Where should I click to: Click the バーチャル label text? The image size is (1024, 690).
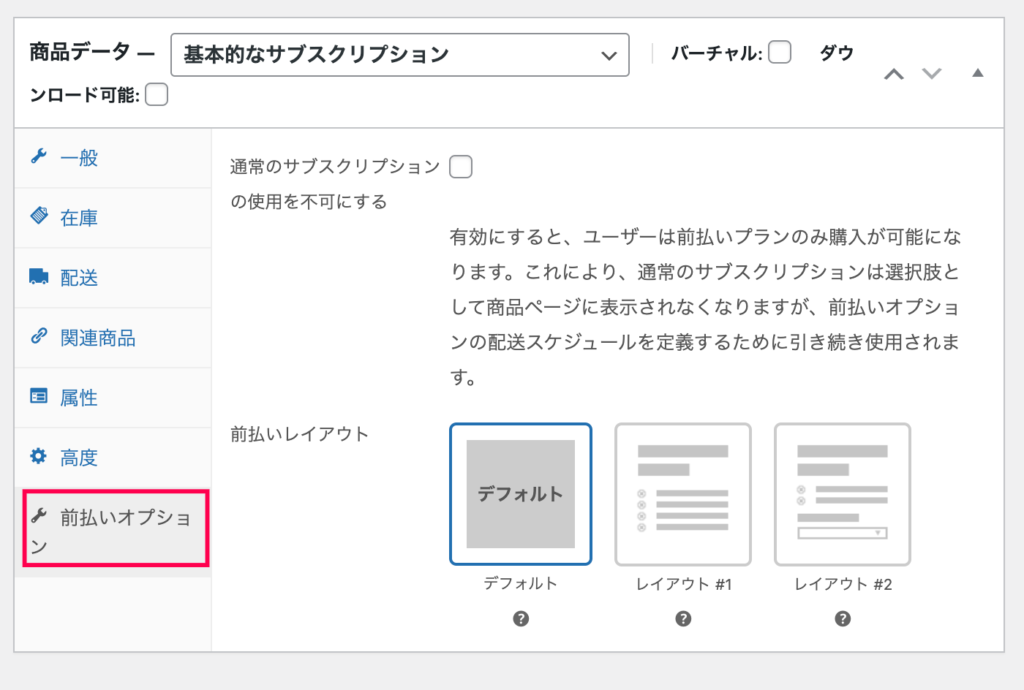(x=716, y=53)
